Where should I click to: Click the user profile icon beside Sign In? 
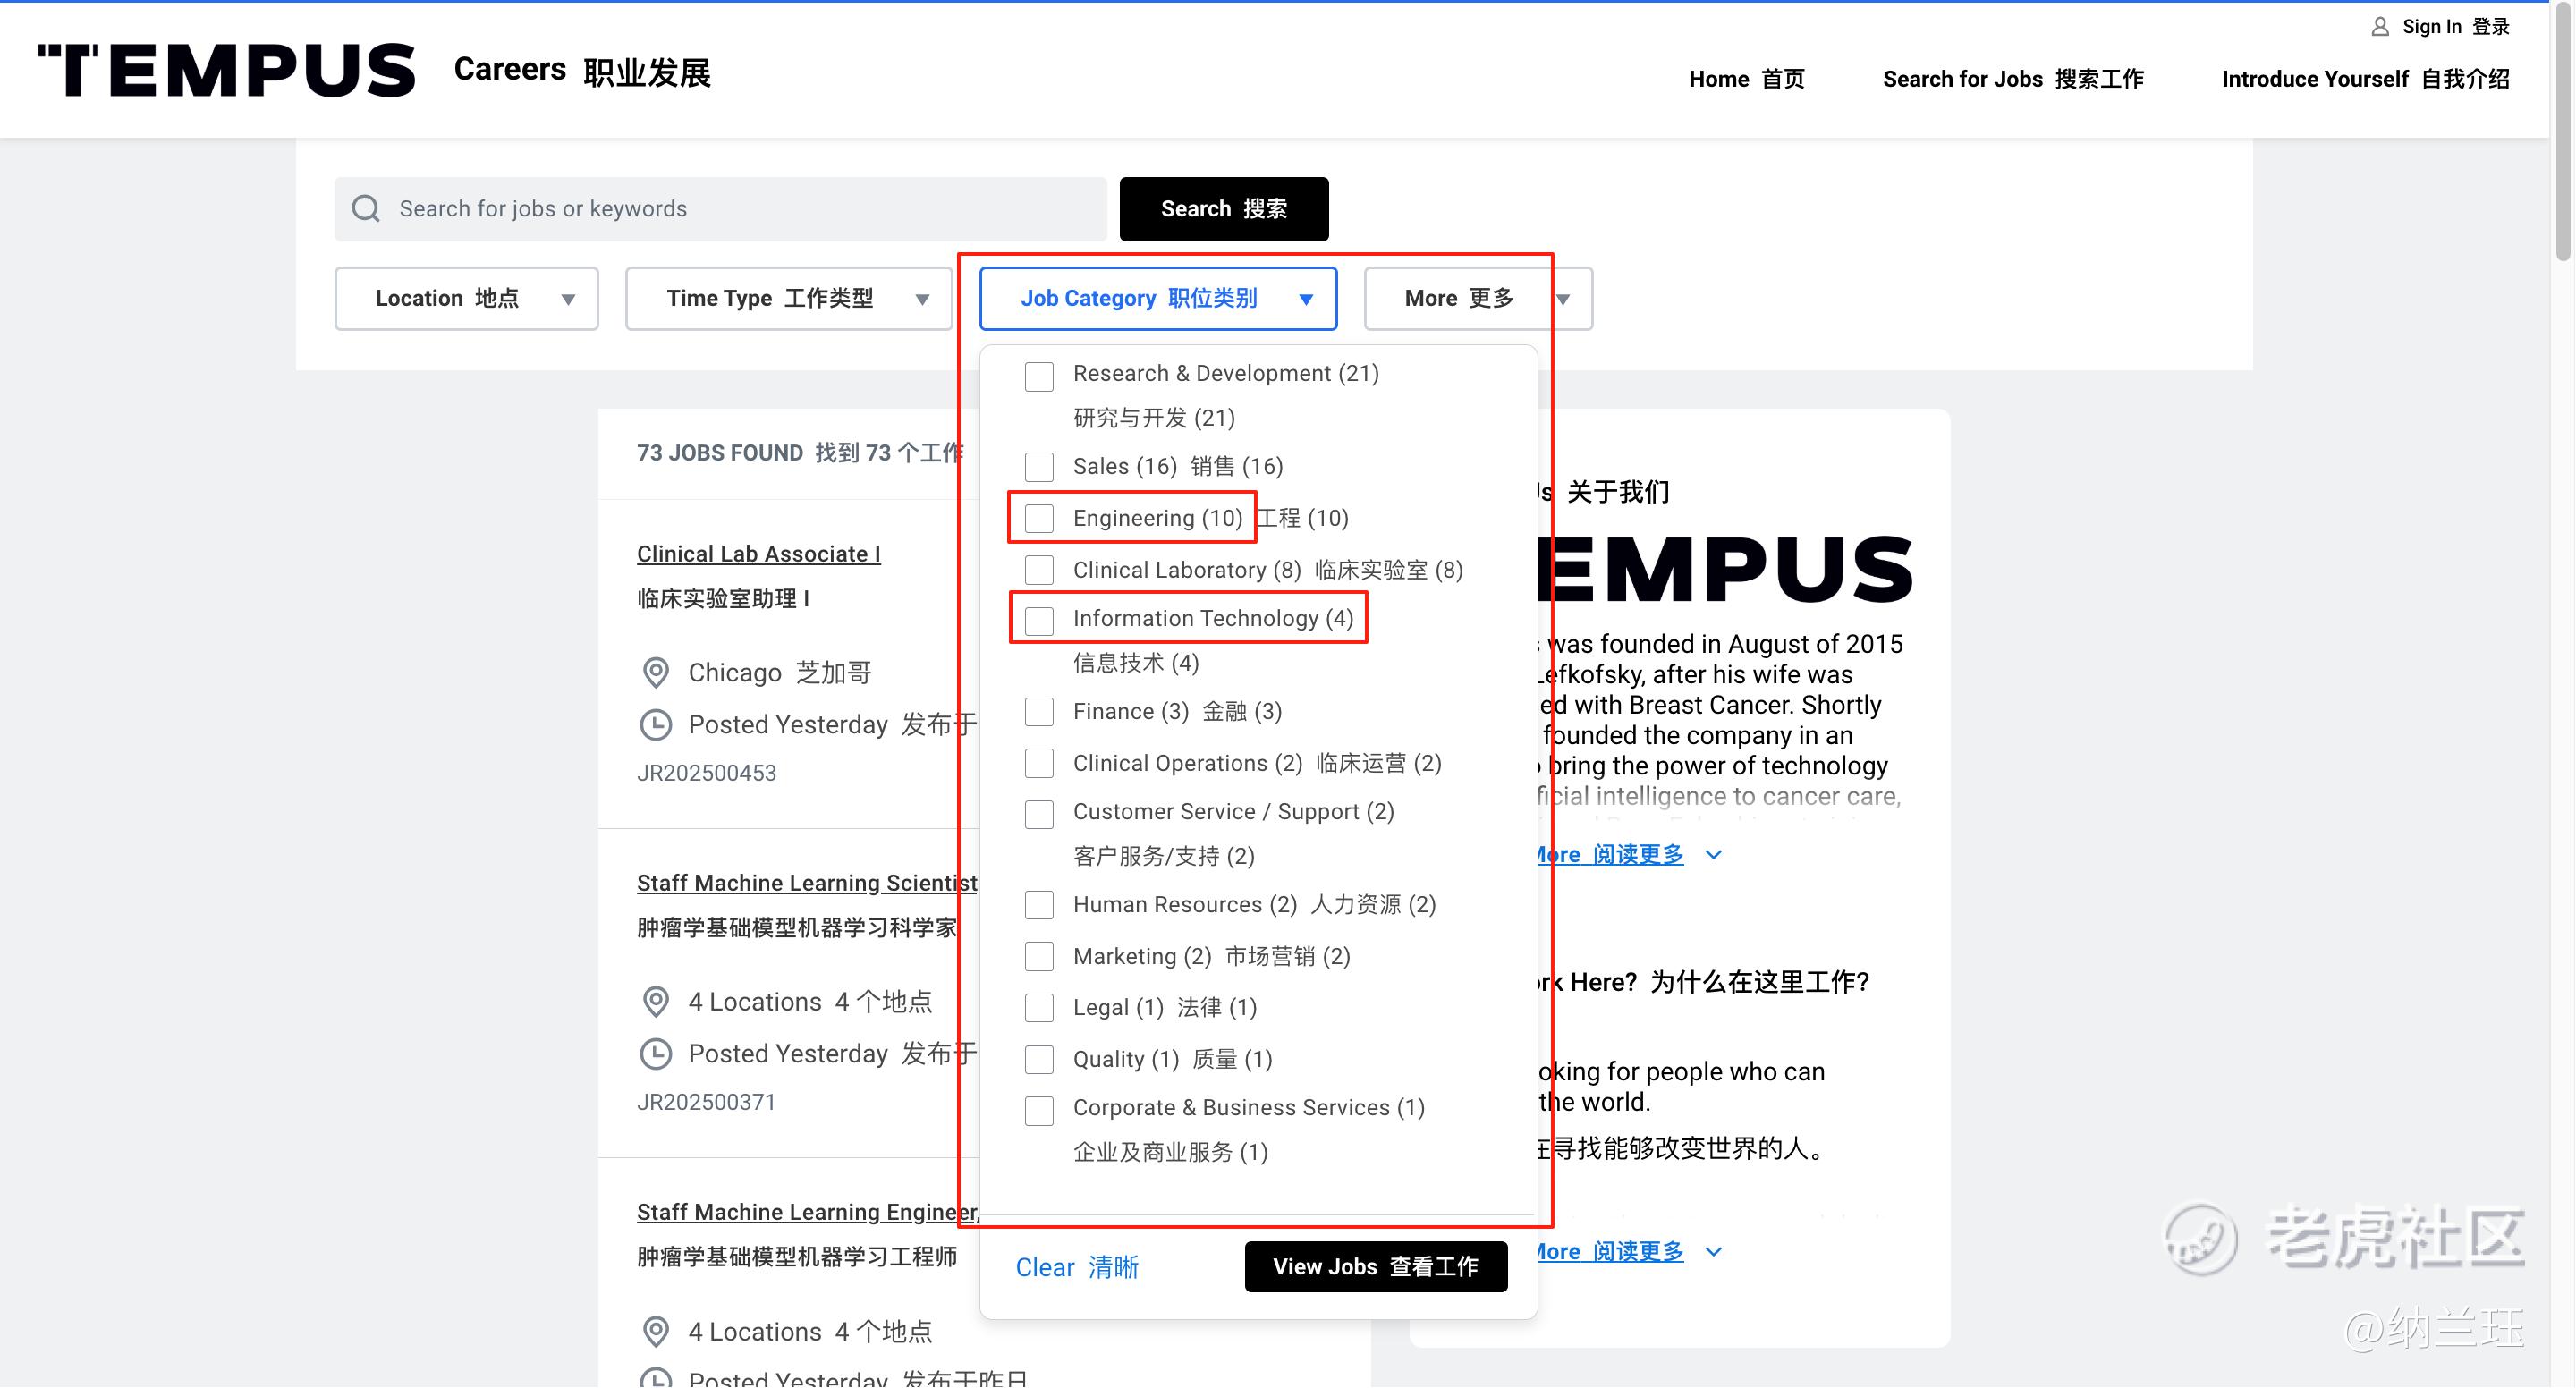(x=2379, y=27)
